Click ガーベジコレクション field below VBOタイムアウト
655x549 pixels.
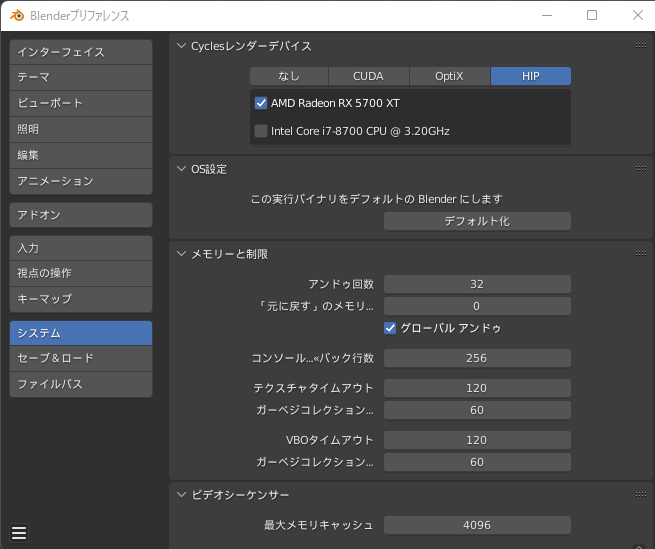click(477, 462)
